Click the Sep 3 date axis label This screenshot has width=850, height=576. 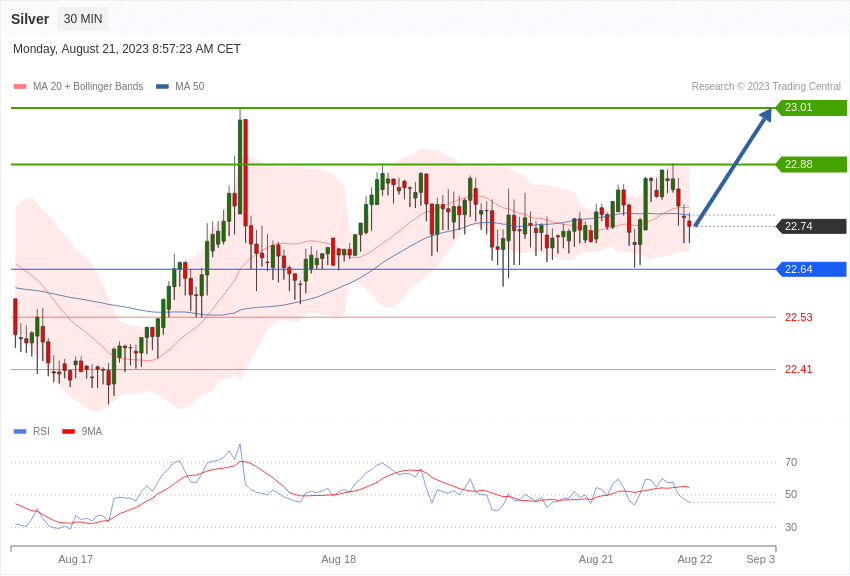[x=761, y=559]
